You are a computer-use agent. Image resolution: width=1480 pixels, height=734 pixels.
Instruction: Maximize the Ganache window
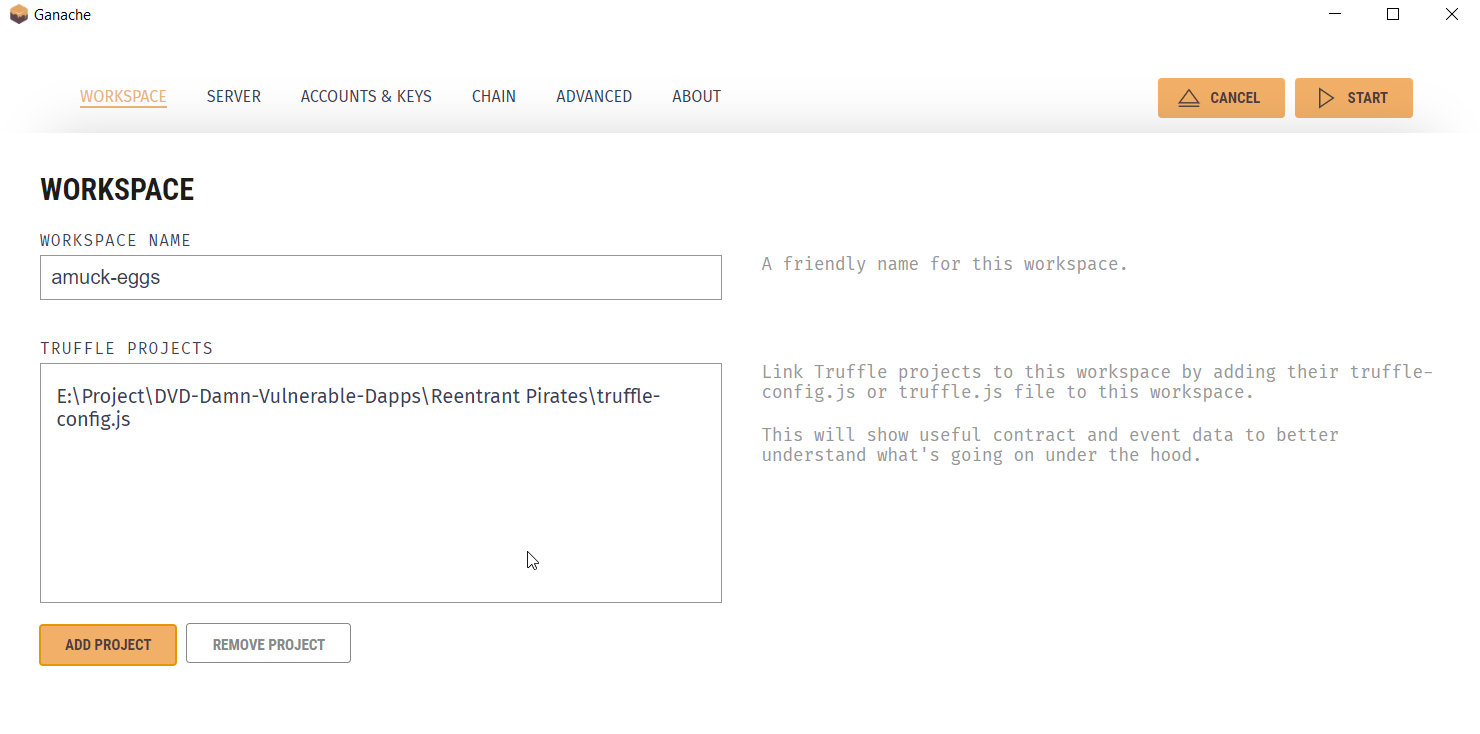click(x=1393, y=15)
